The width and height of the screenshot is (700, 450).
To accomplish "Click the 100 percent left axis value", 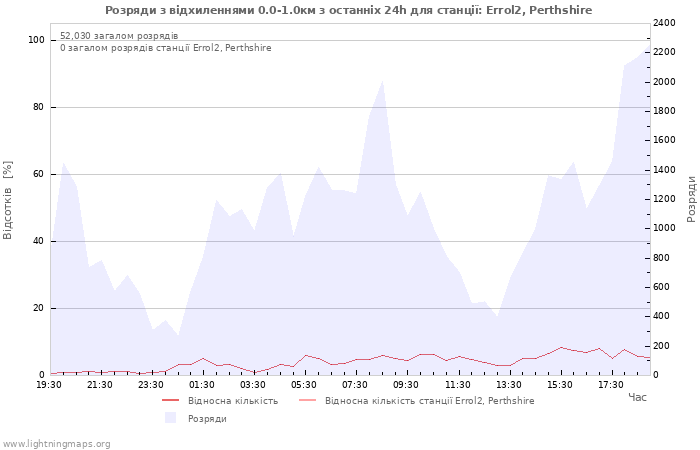I will 37,40.
